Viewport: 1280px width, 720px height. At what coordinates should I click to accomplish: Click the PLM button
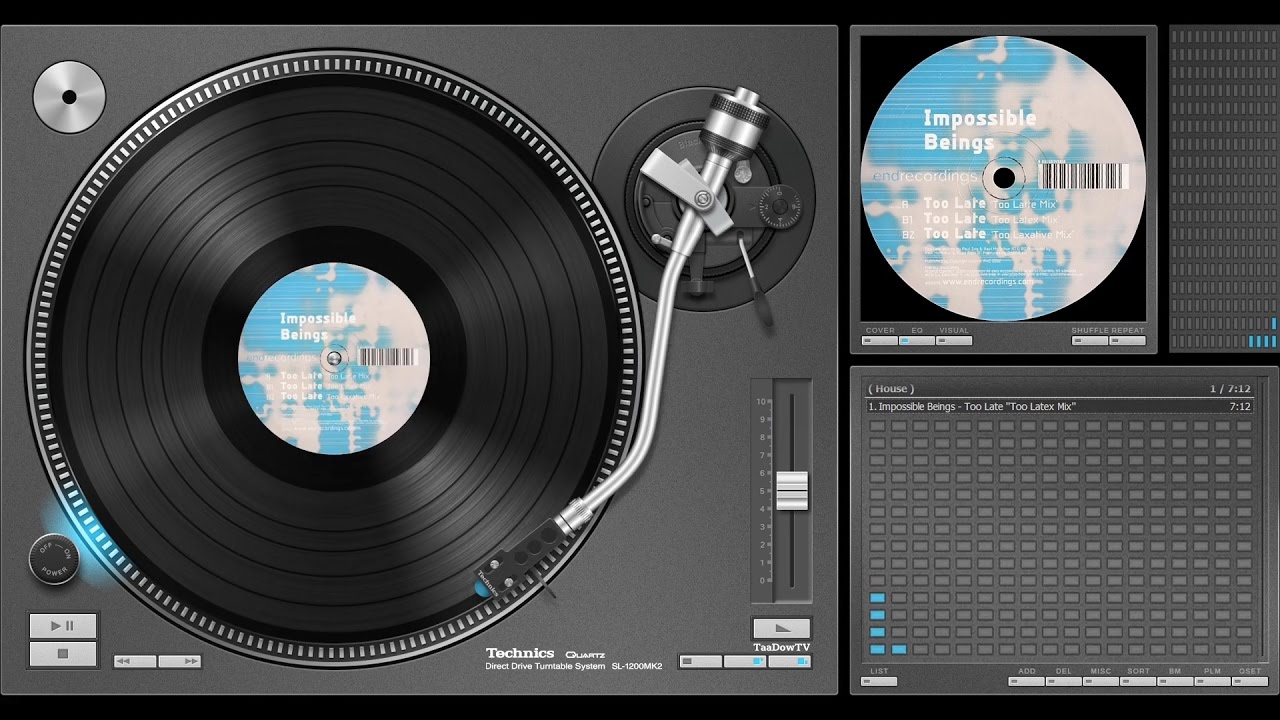(1212, 681)
